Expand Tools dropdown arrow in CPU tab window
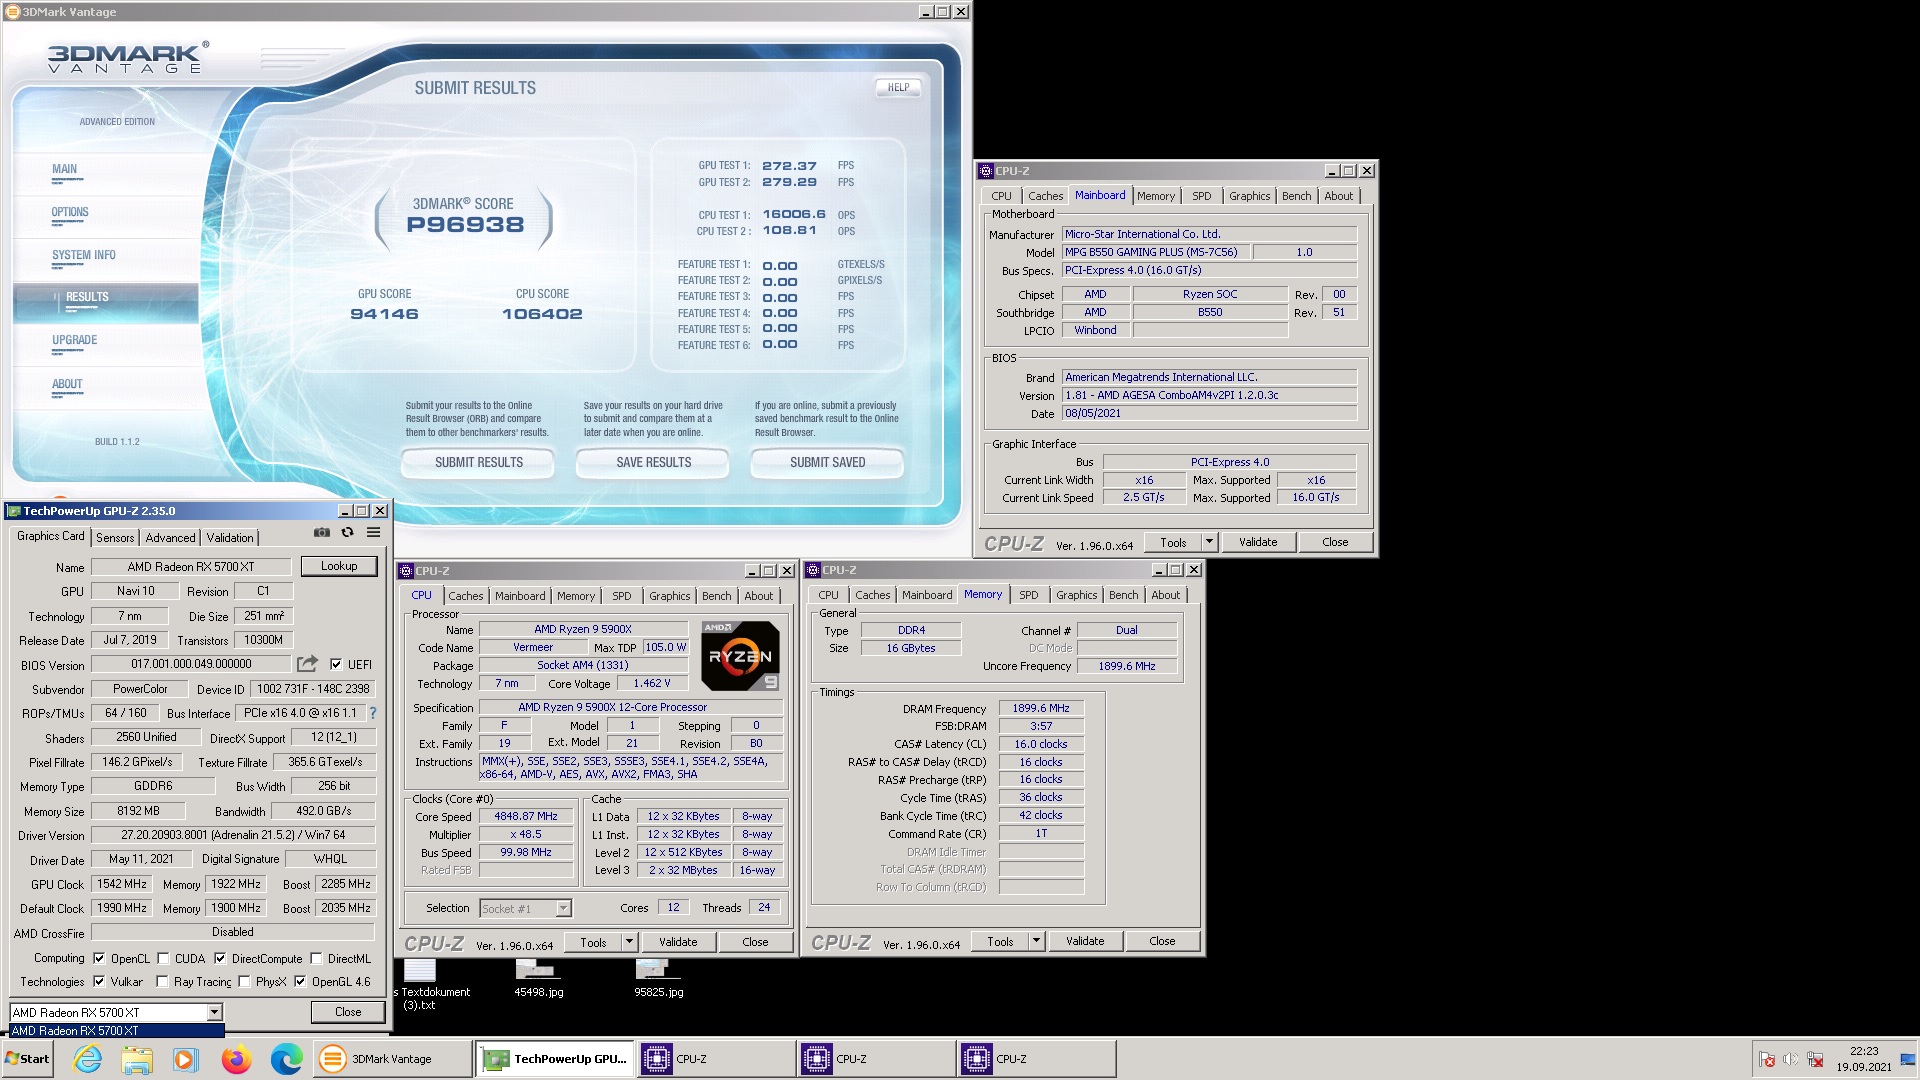The width and height of the screenshot is (1920, 1080). pos(628,942)
